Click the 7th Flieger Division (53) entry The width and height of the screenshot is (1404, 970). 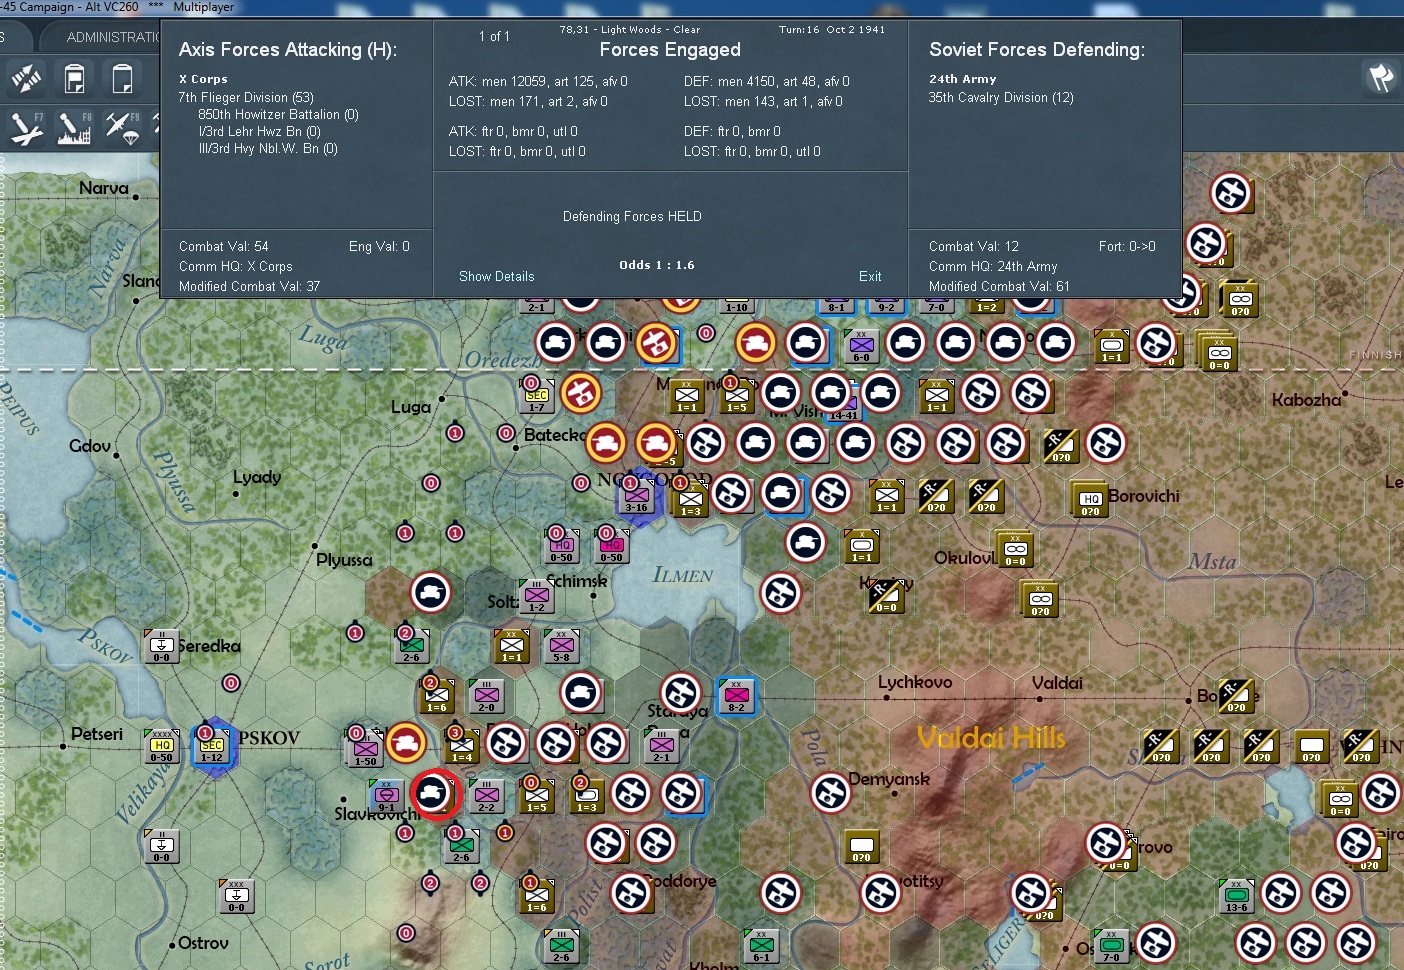pos(246,98)
